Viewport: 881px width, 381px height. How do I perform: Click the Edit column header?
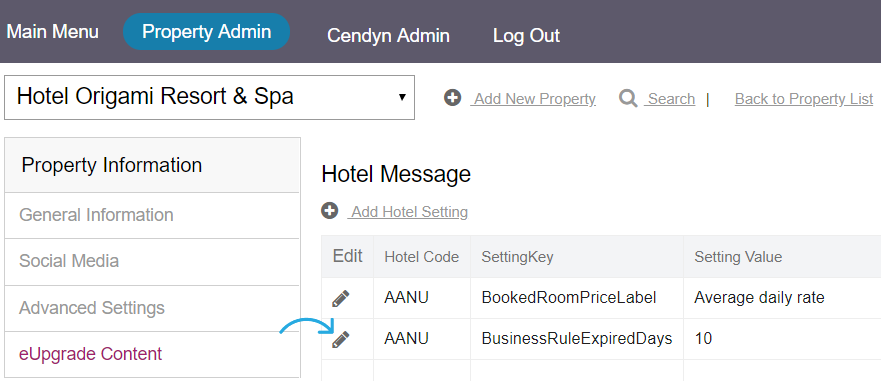[348, 256]
